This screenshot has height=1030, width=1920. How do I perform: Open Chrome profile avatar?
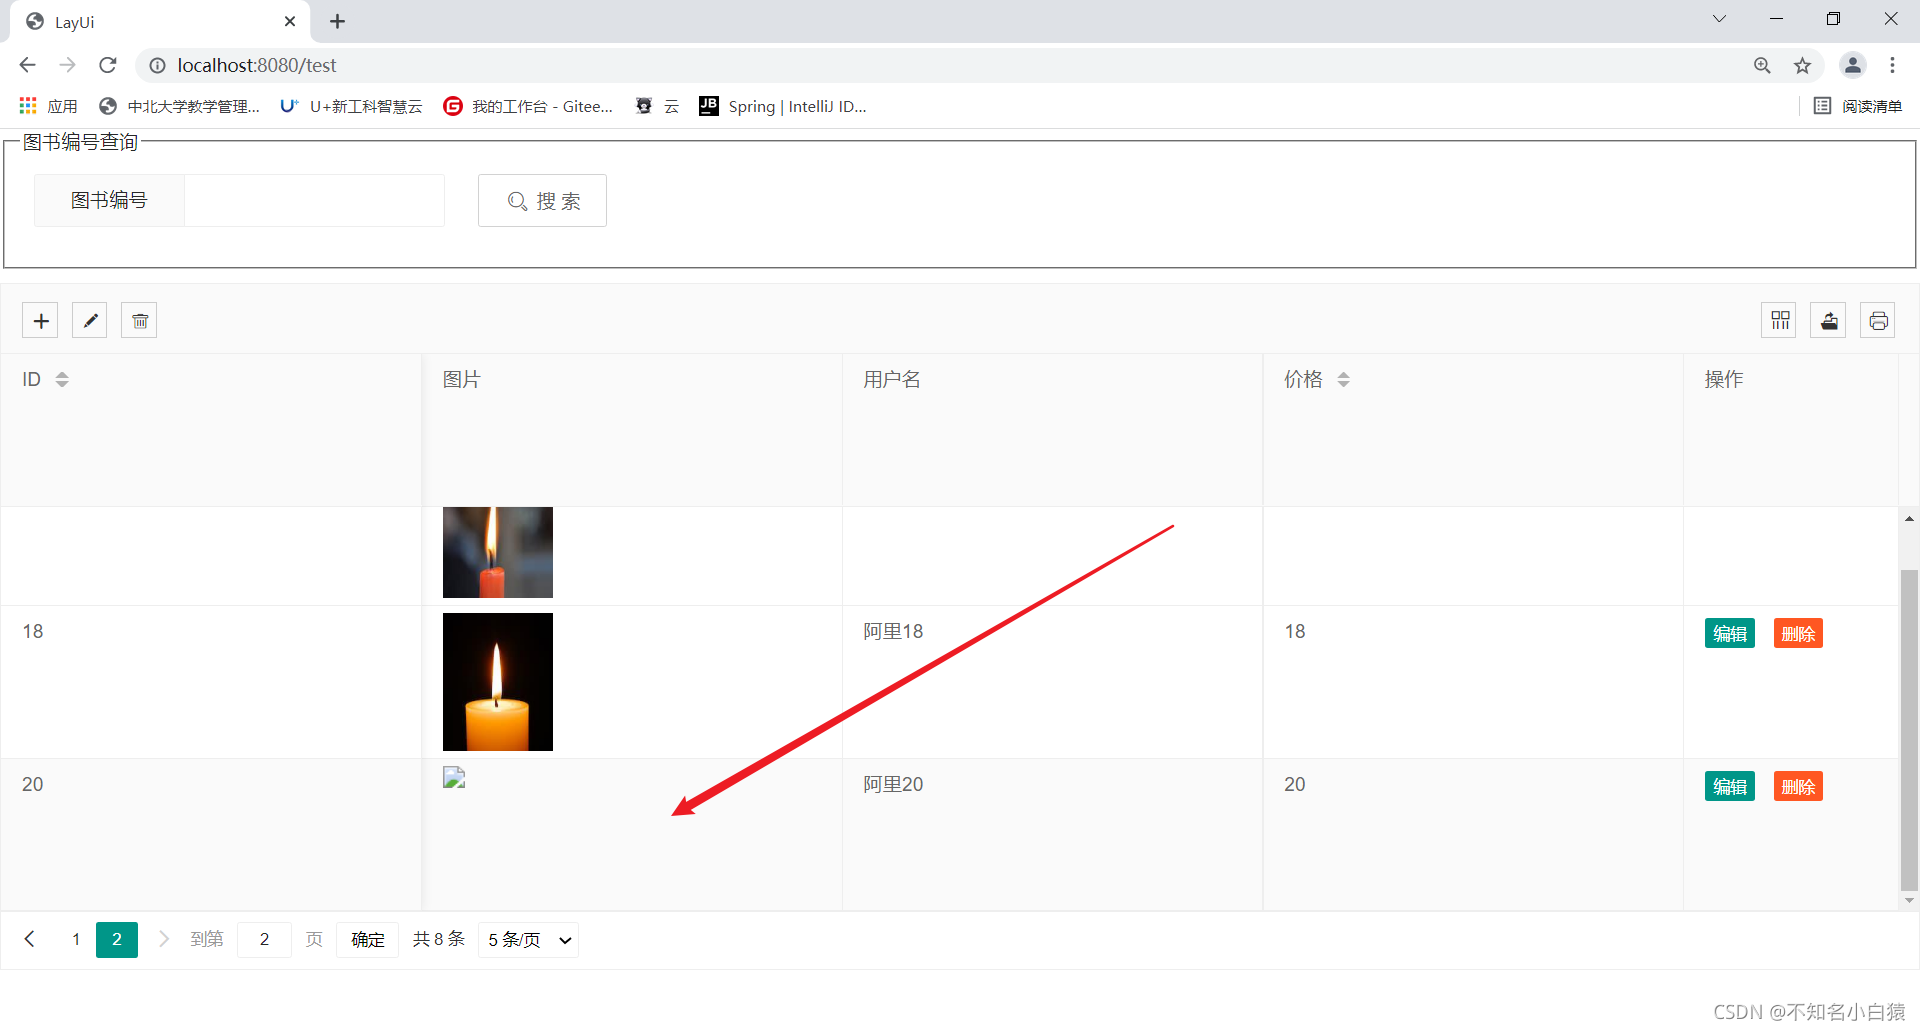click(1852, 65)
